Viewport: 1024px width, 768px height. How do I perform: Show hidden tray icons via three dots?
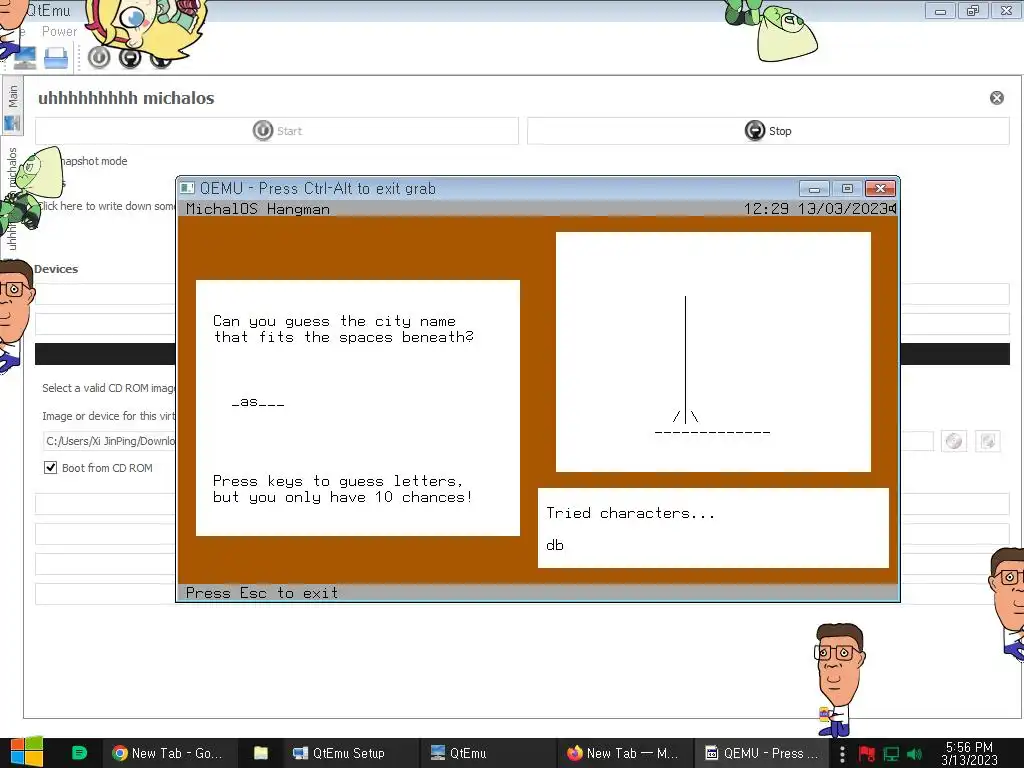842,754
